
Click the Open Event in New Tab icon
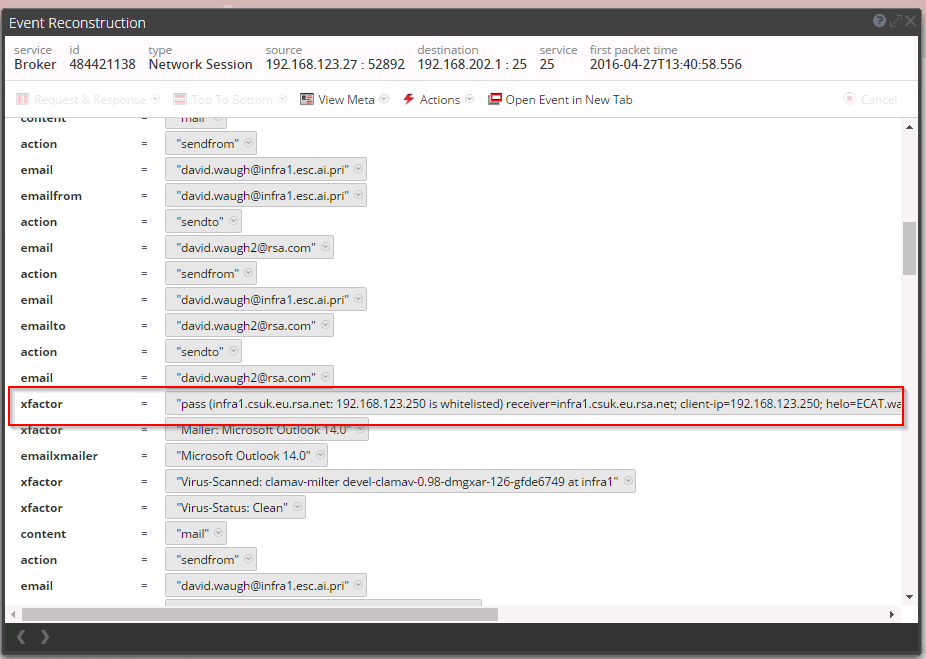(495, 100)
